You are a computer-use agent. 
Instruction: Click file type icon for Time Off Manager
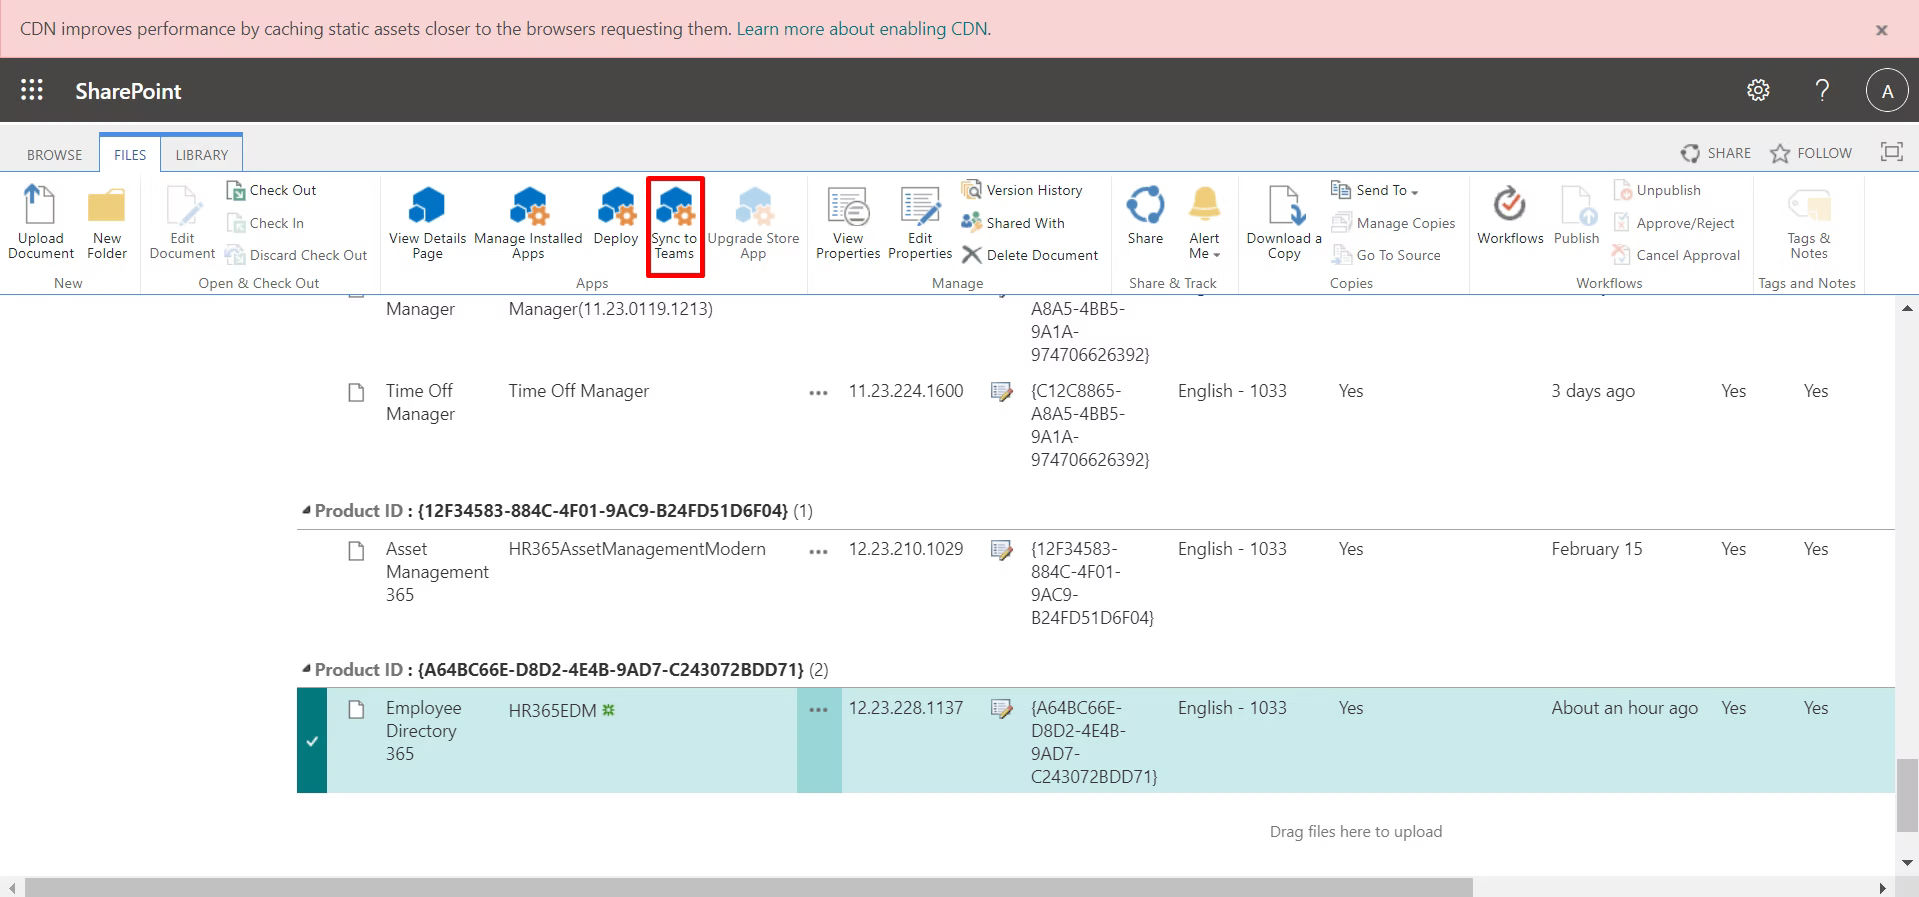(356, 392)
